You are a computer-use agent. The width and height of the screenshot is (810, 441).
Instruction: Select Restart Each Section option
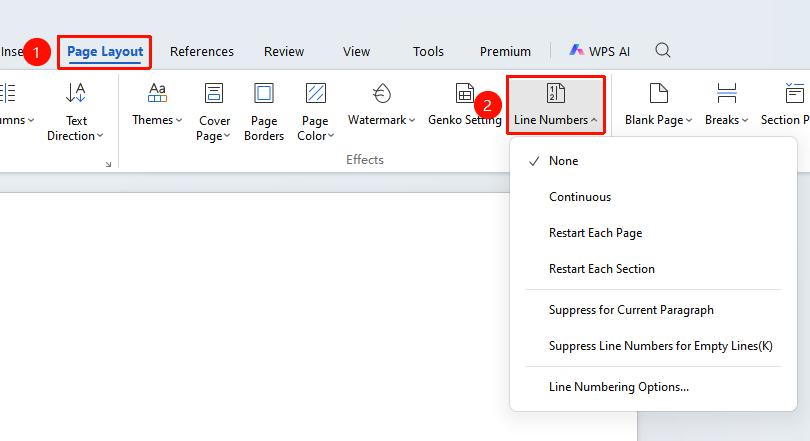point(653,269)
